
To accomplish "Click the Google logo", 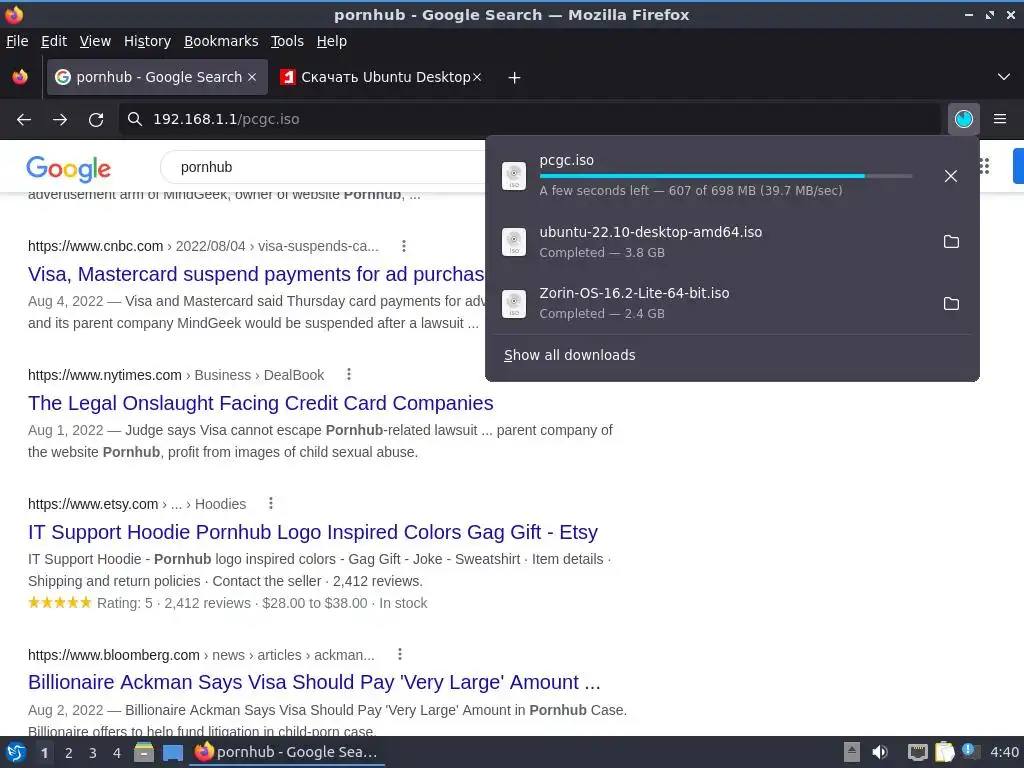I will tap(69, 168).
